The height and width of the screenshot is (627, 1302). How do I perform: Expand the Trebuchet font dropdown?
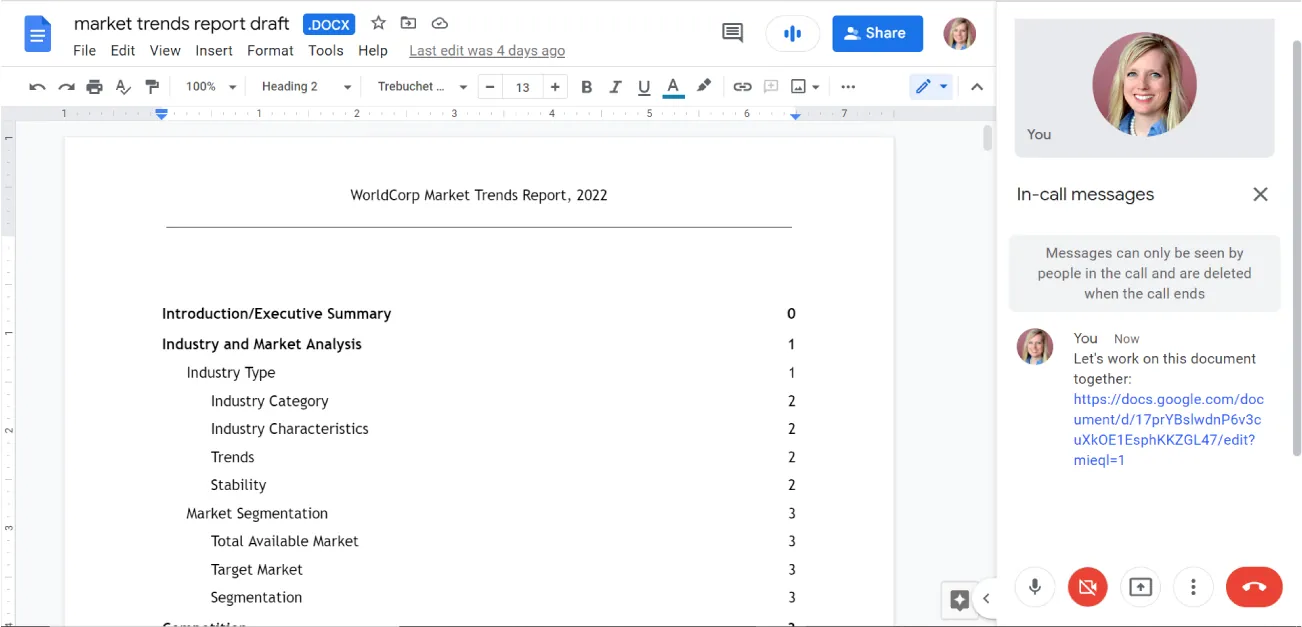coord(421,87)
